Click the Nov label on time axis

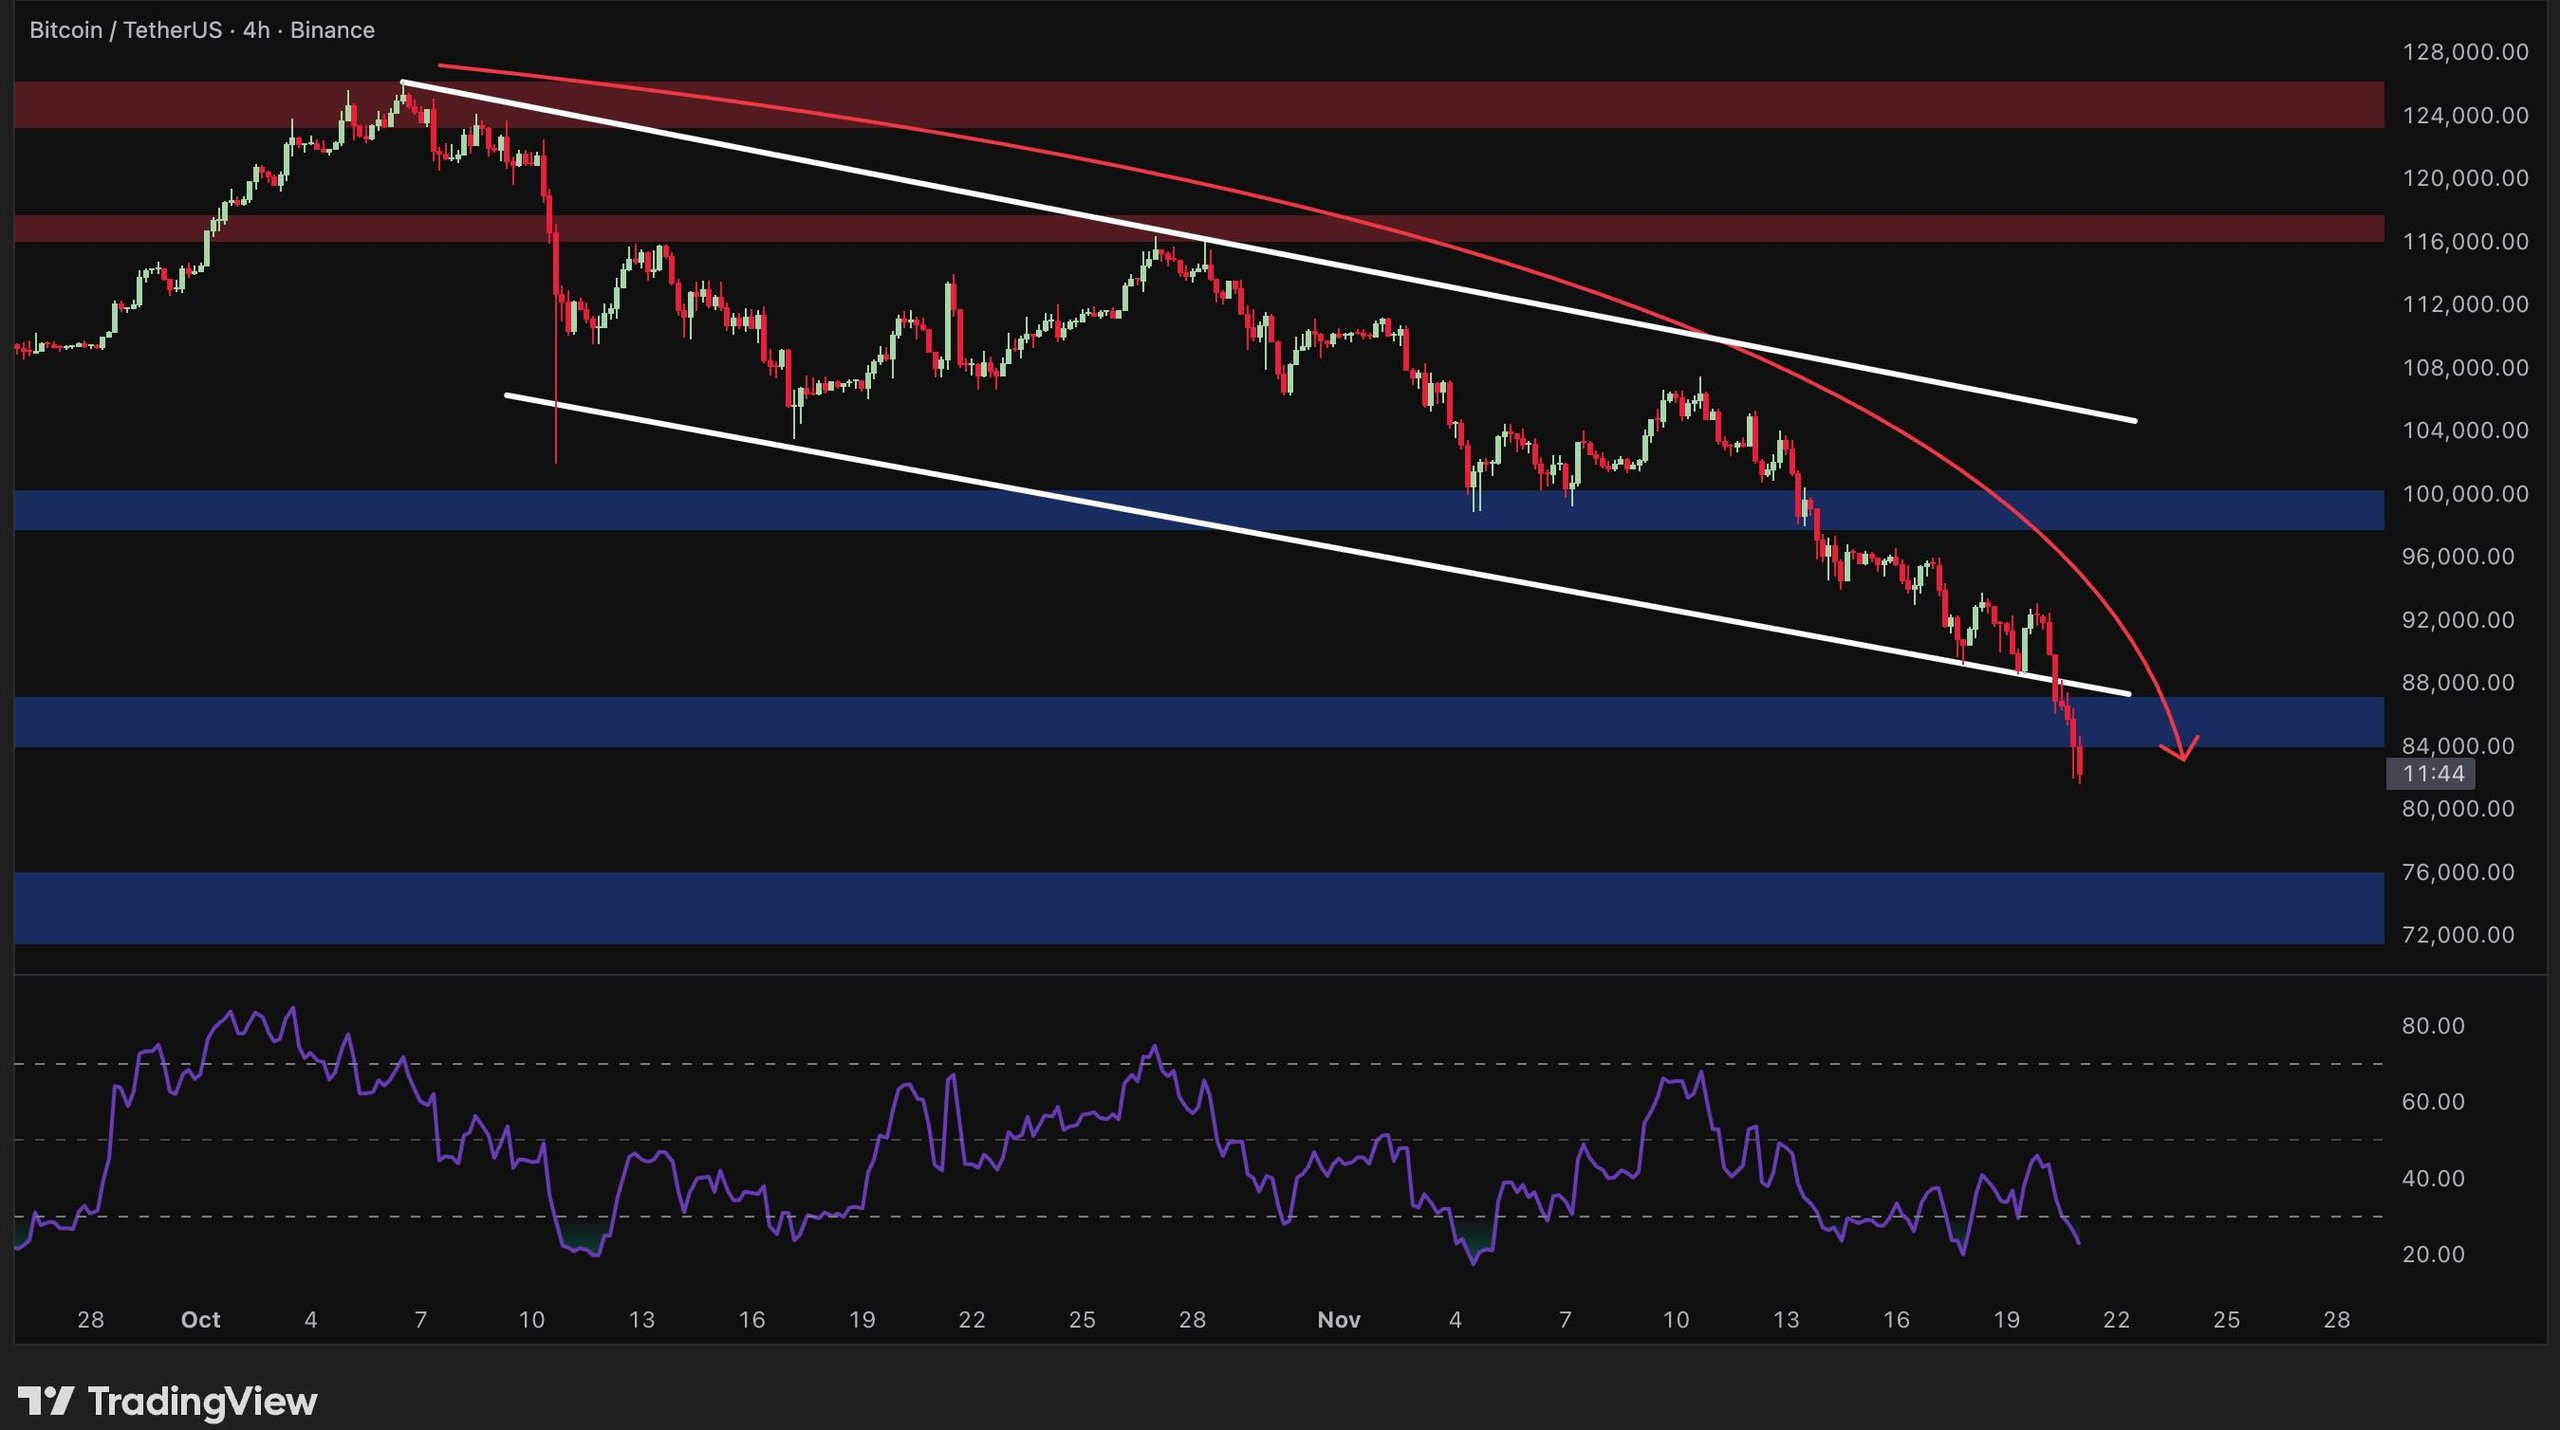(1338, 1319)
